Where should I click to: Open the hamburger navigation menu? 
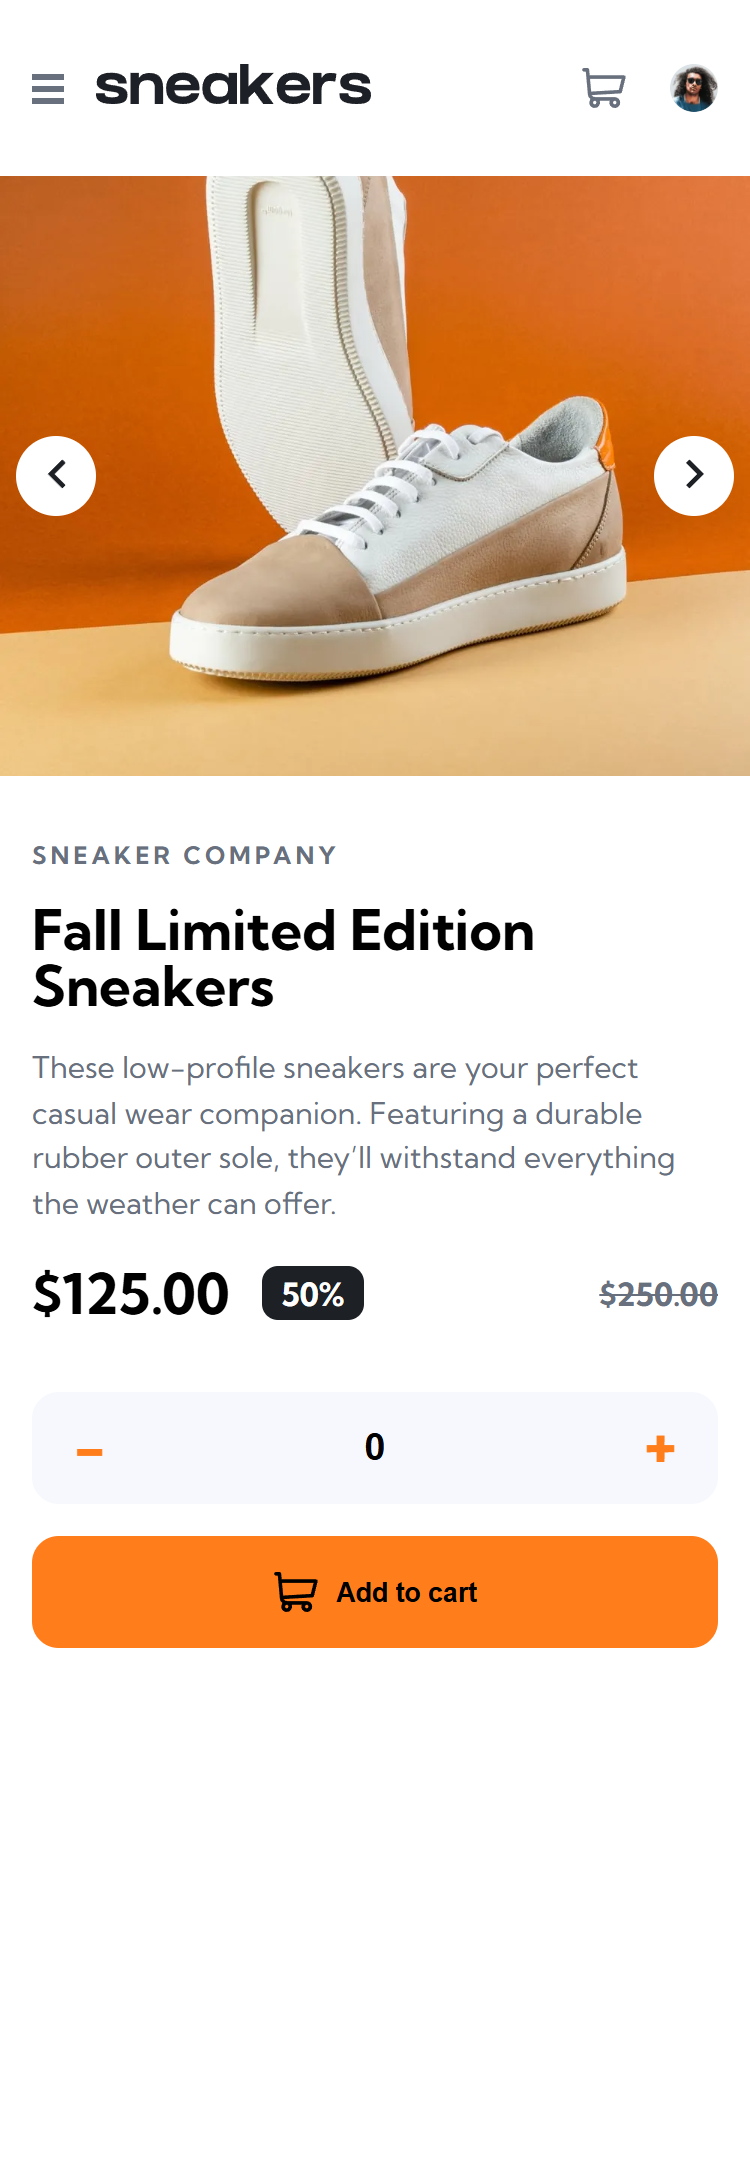pyautogui.click(x=48, y=89)
